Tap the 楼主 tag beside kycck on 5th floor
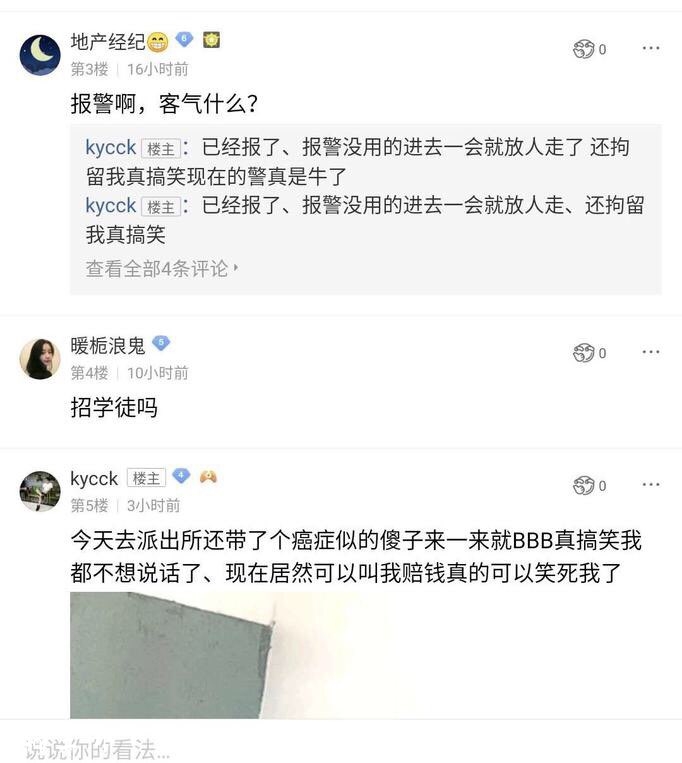Screen dimensions: 682x763 coord(146,479)
